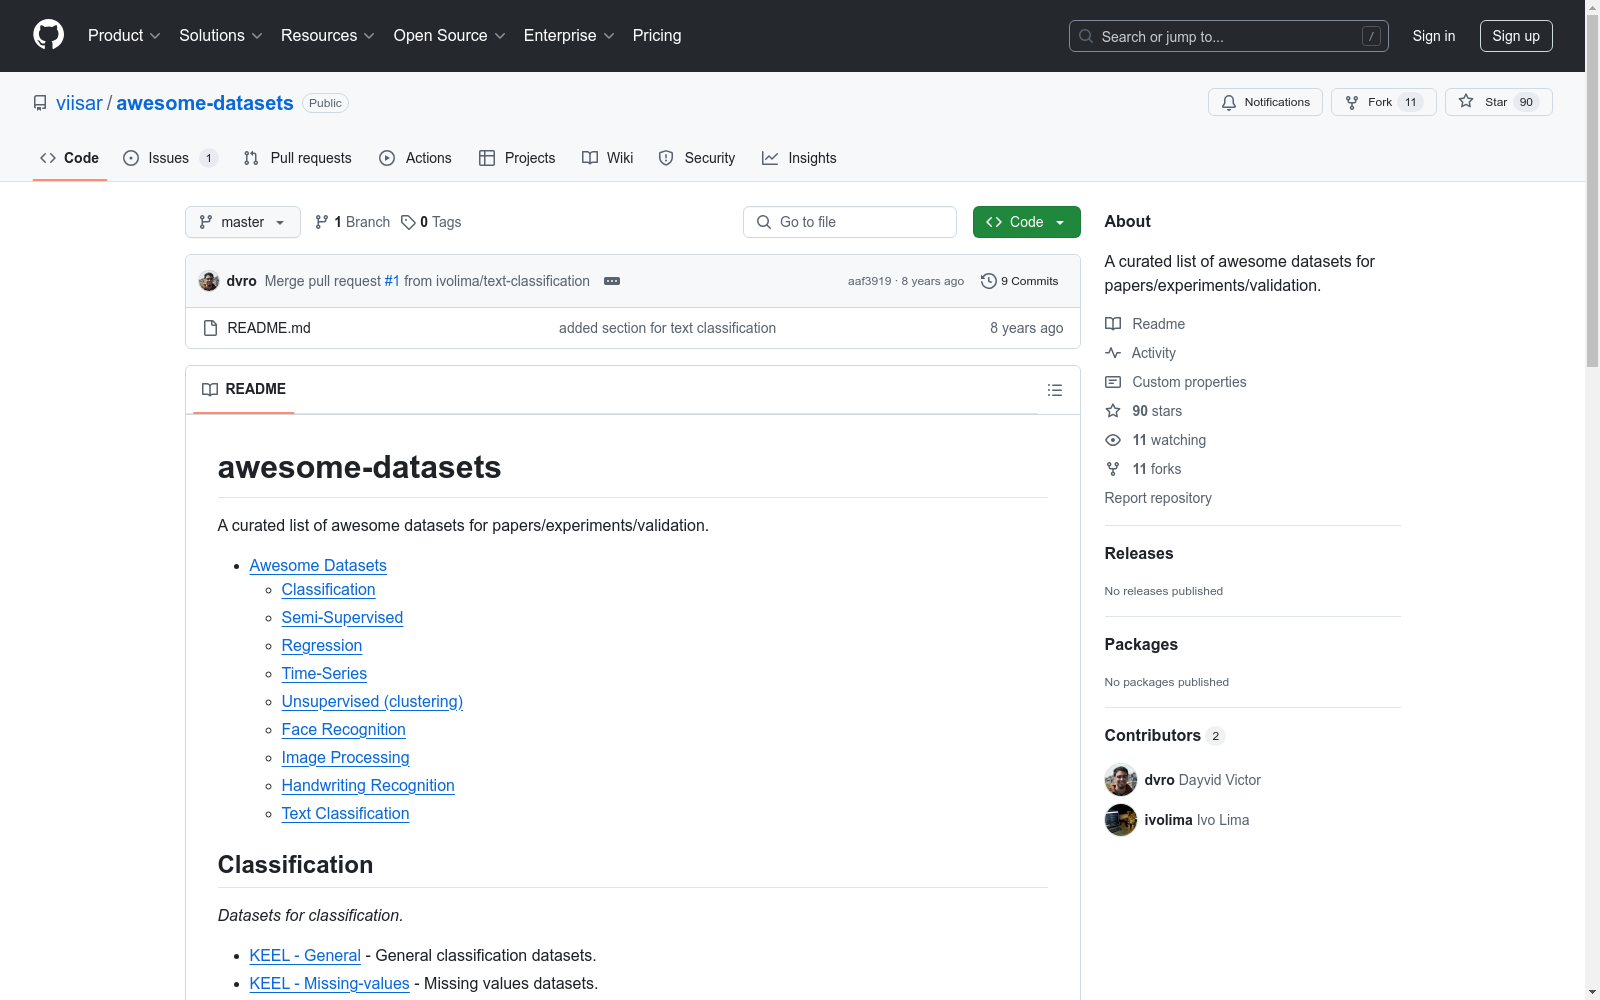Viewport: 1600px width, 1000px height.
Task: Switch to the Wiki tab
Action: click(x=608, y=158)
